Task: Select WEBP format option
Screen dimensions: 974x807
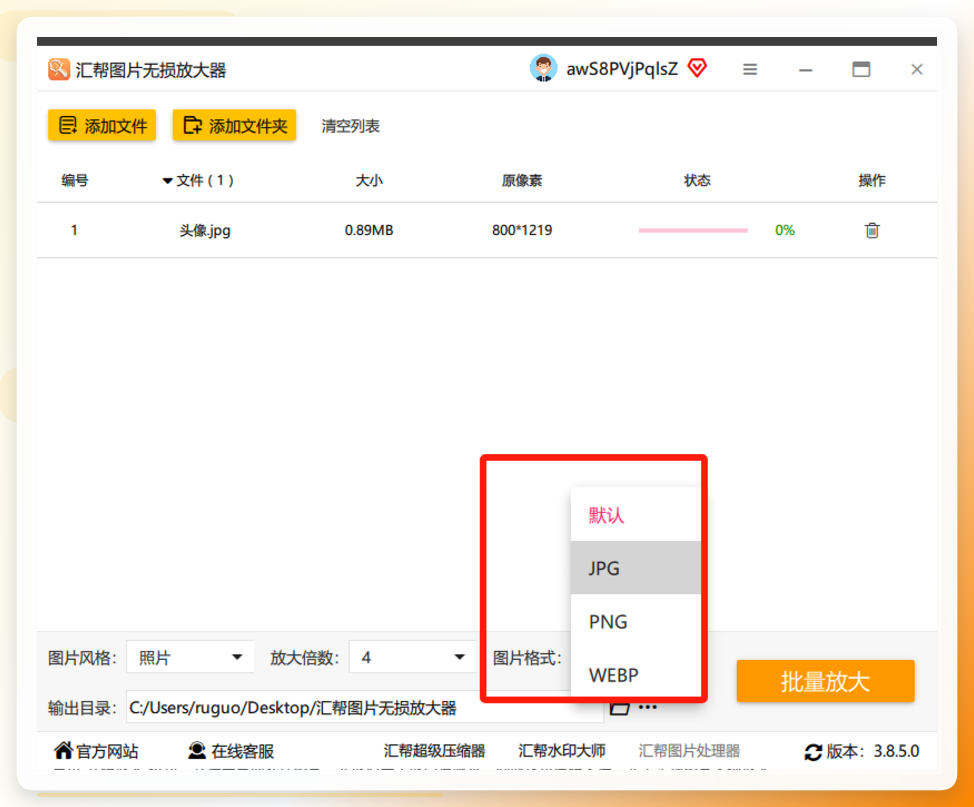Action: point(635,673)
